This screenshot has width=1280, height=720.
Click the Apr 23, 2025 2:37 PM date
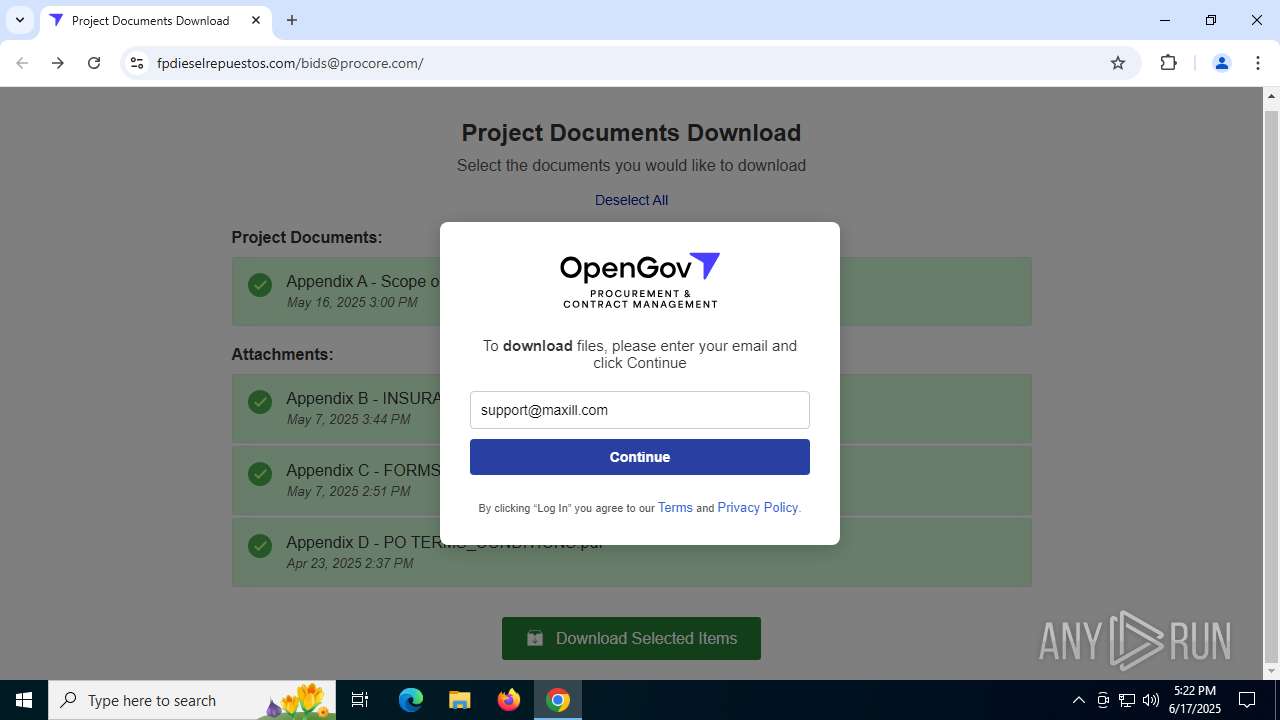(x=350, y=564)
